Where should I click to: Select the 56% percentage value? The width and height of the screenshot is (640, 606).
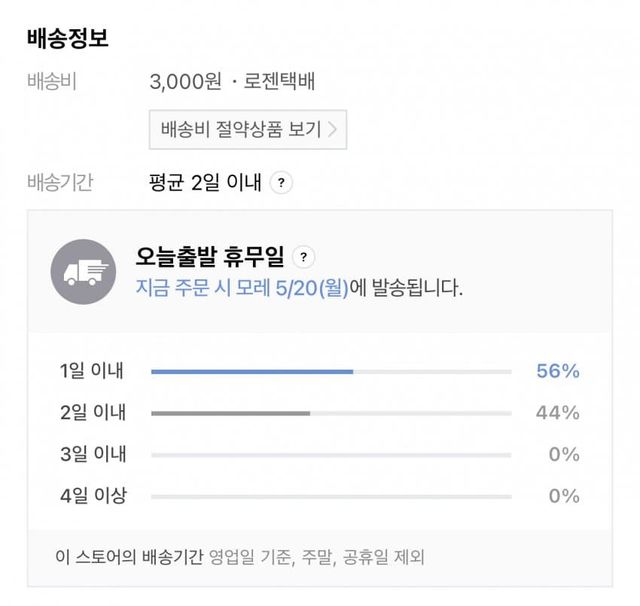[x=558, y=371]
